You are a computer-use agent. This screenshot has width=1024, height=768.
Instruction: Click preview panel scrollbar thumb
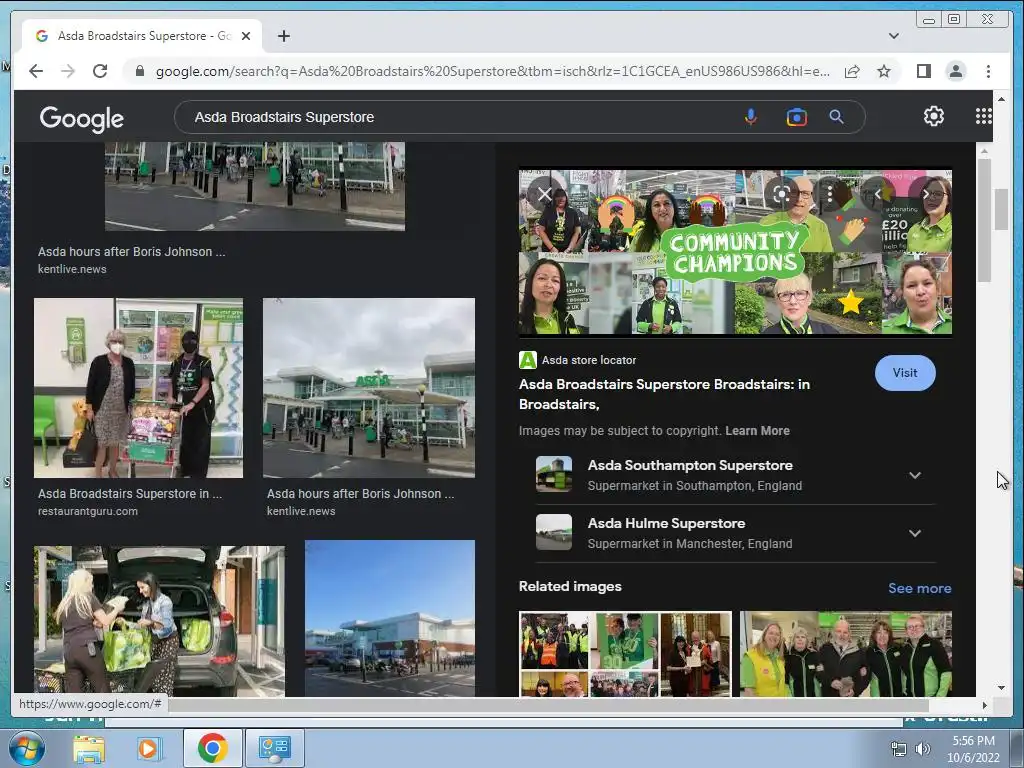pyautogui.click(x=984, y=219)
